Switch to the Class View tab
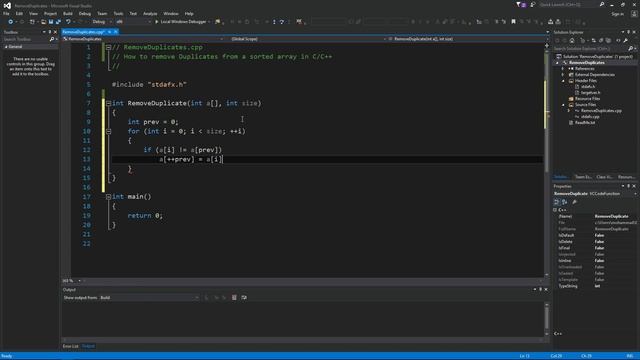 pyautogui.click(x=604, y=177)
